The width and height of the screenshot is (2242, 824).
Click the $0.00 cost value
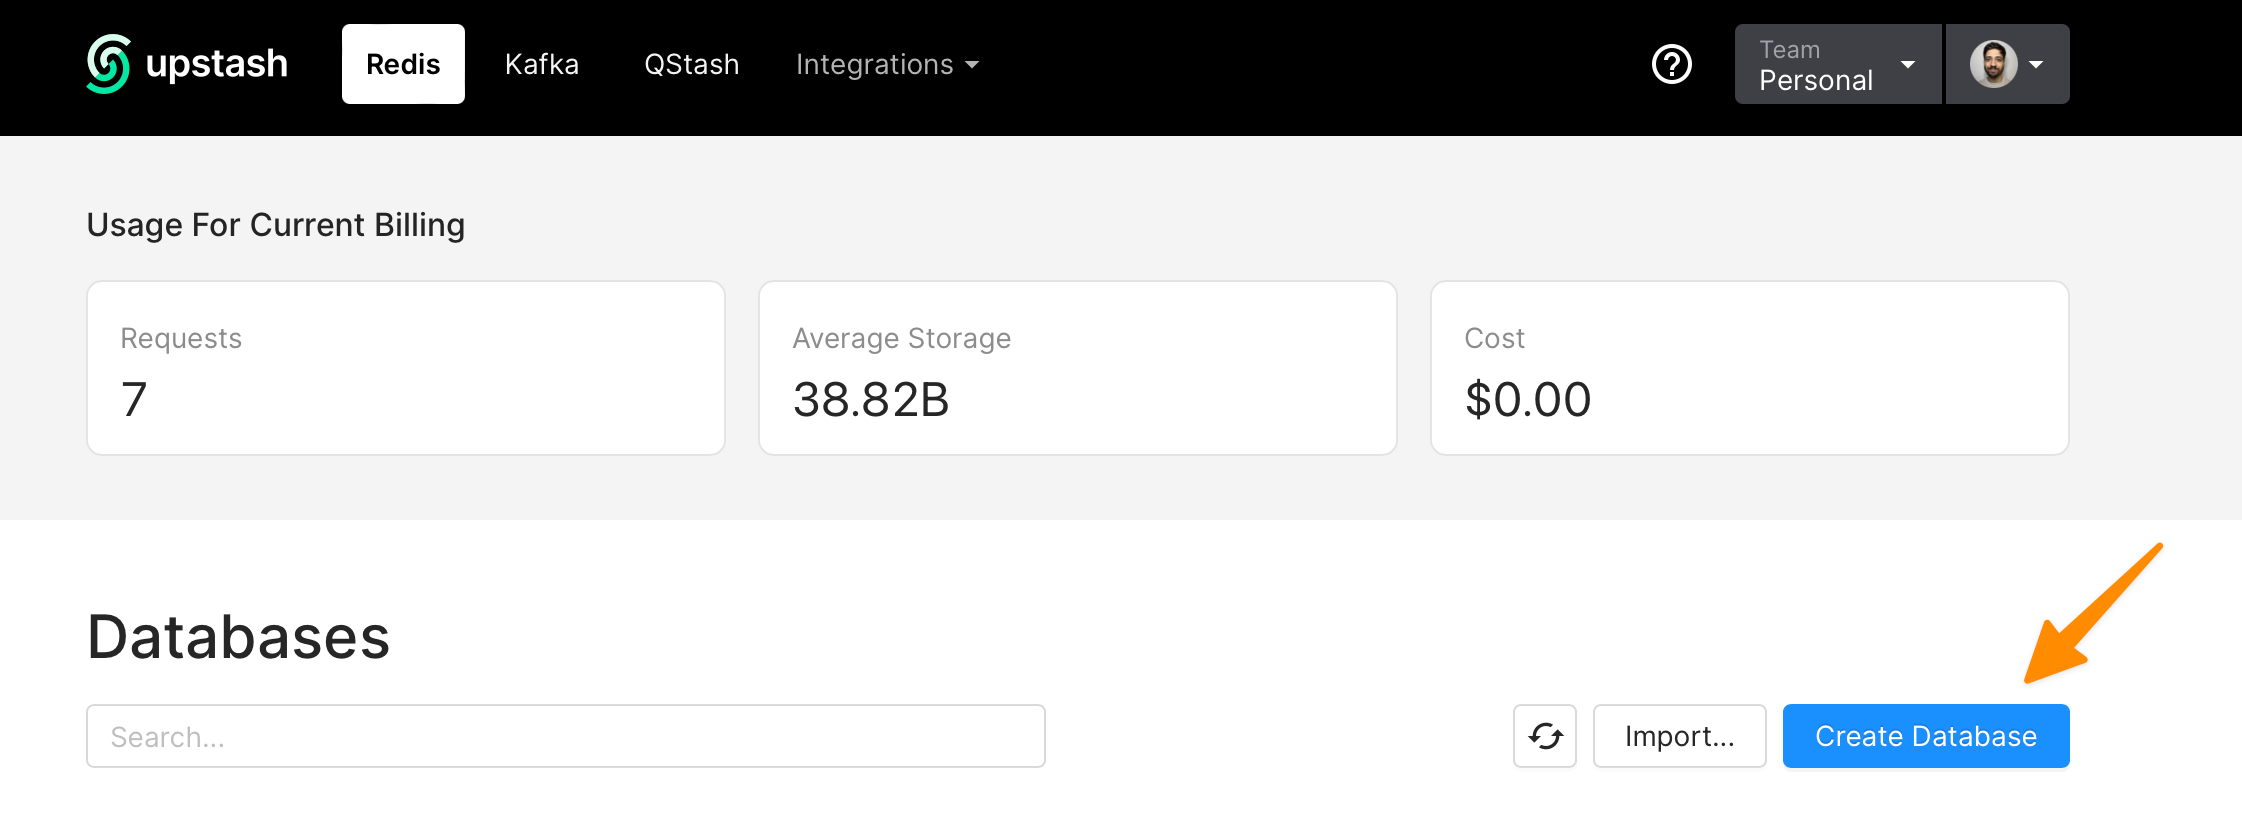point(1528,399)
